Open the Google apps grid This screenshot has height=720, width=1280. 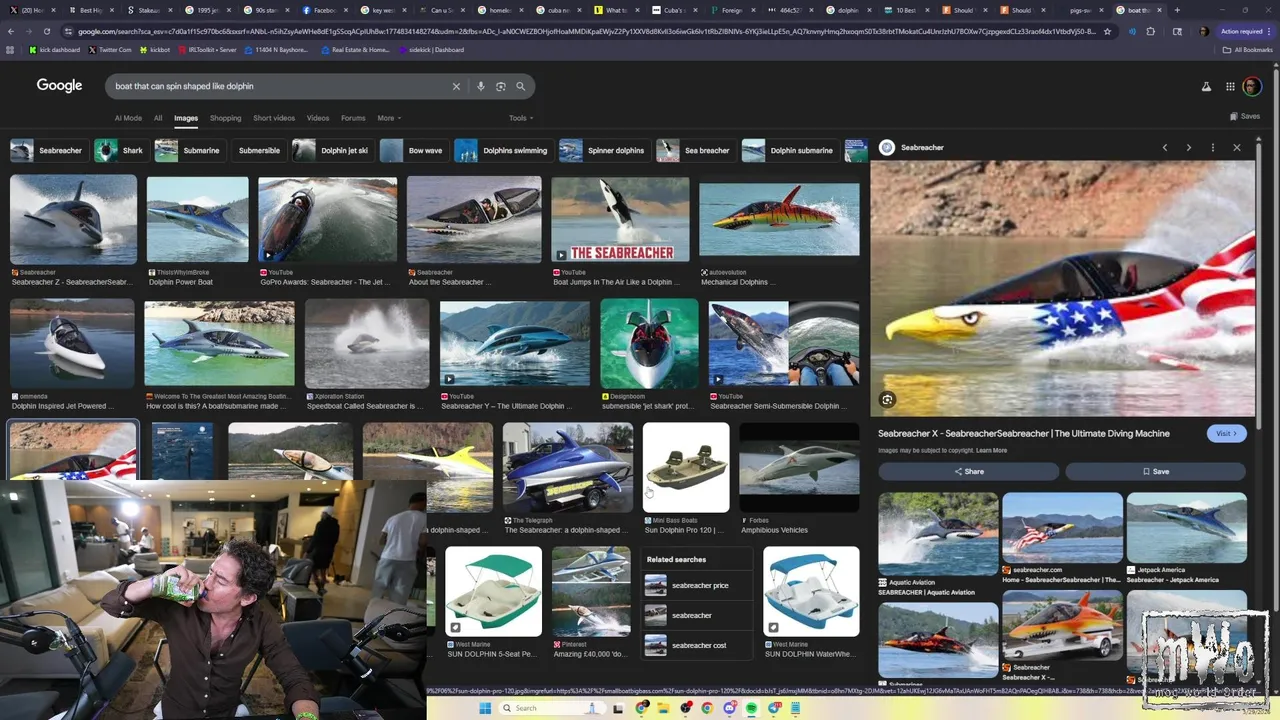[1230, 87]
